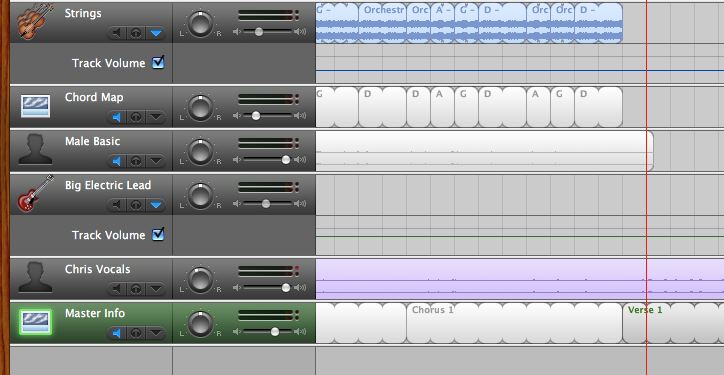
Task: Click the Big Electric Lead pan knob
Action: tap(200, 195)
